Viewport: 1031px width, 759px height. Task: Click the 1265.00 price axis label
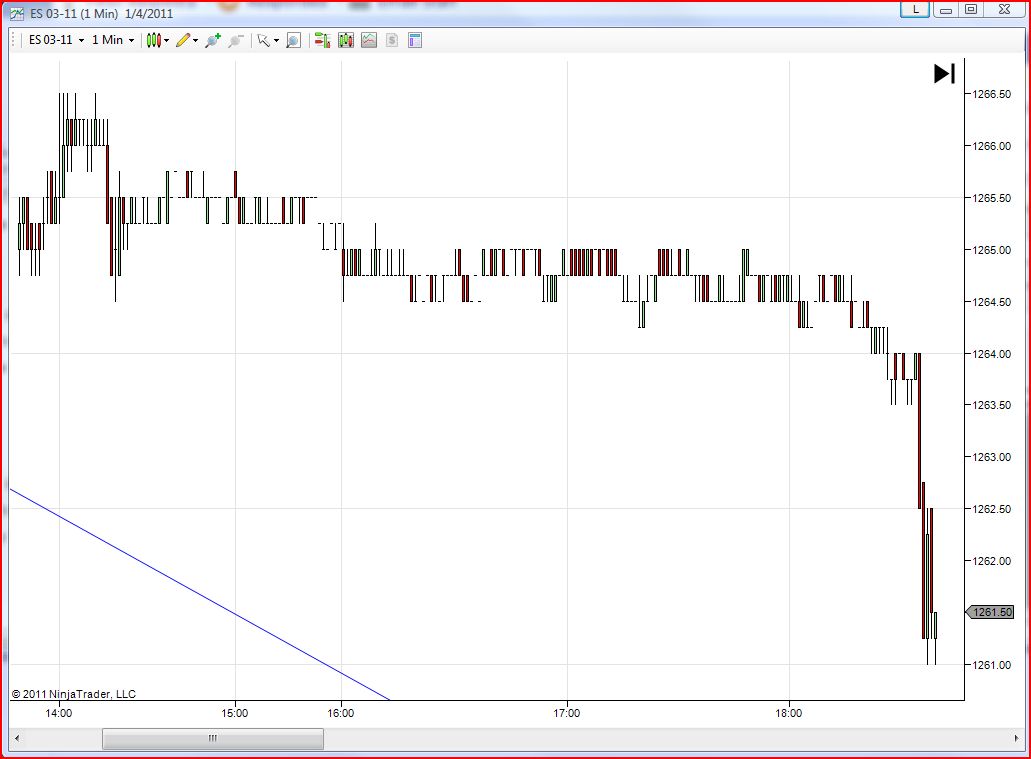click(x=992, y=250)
